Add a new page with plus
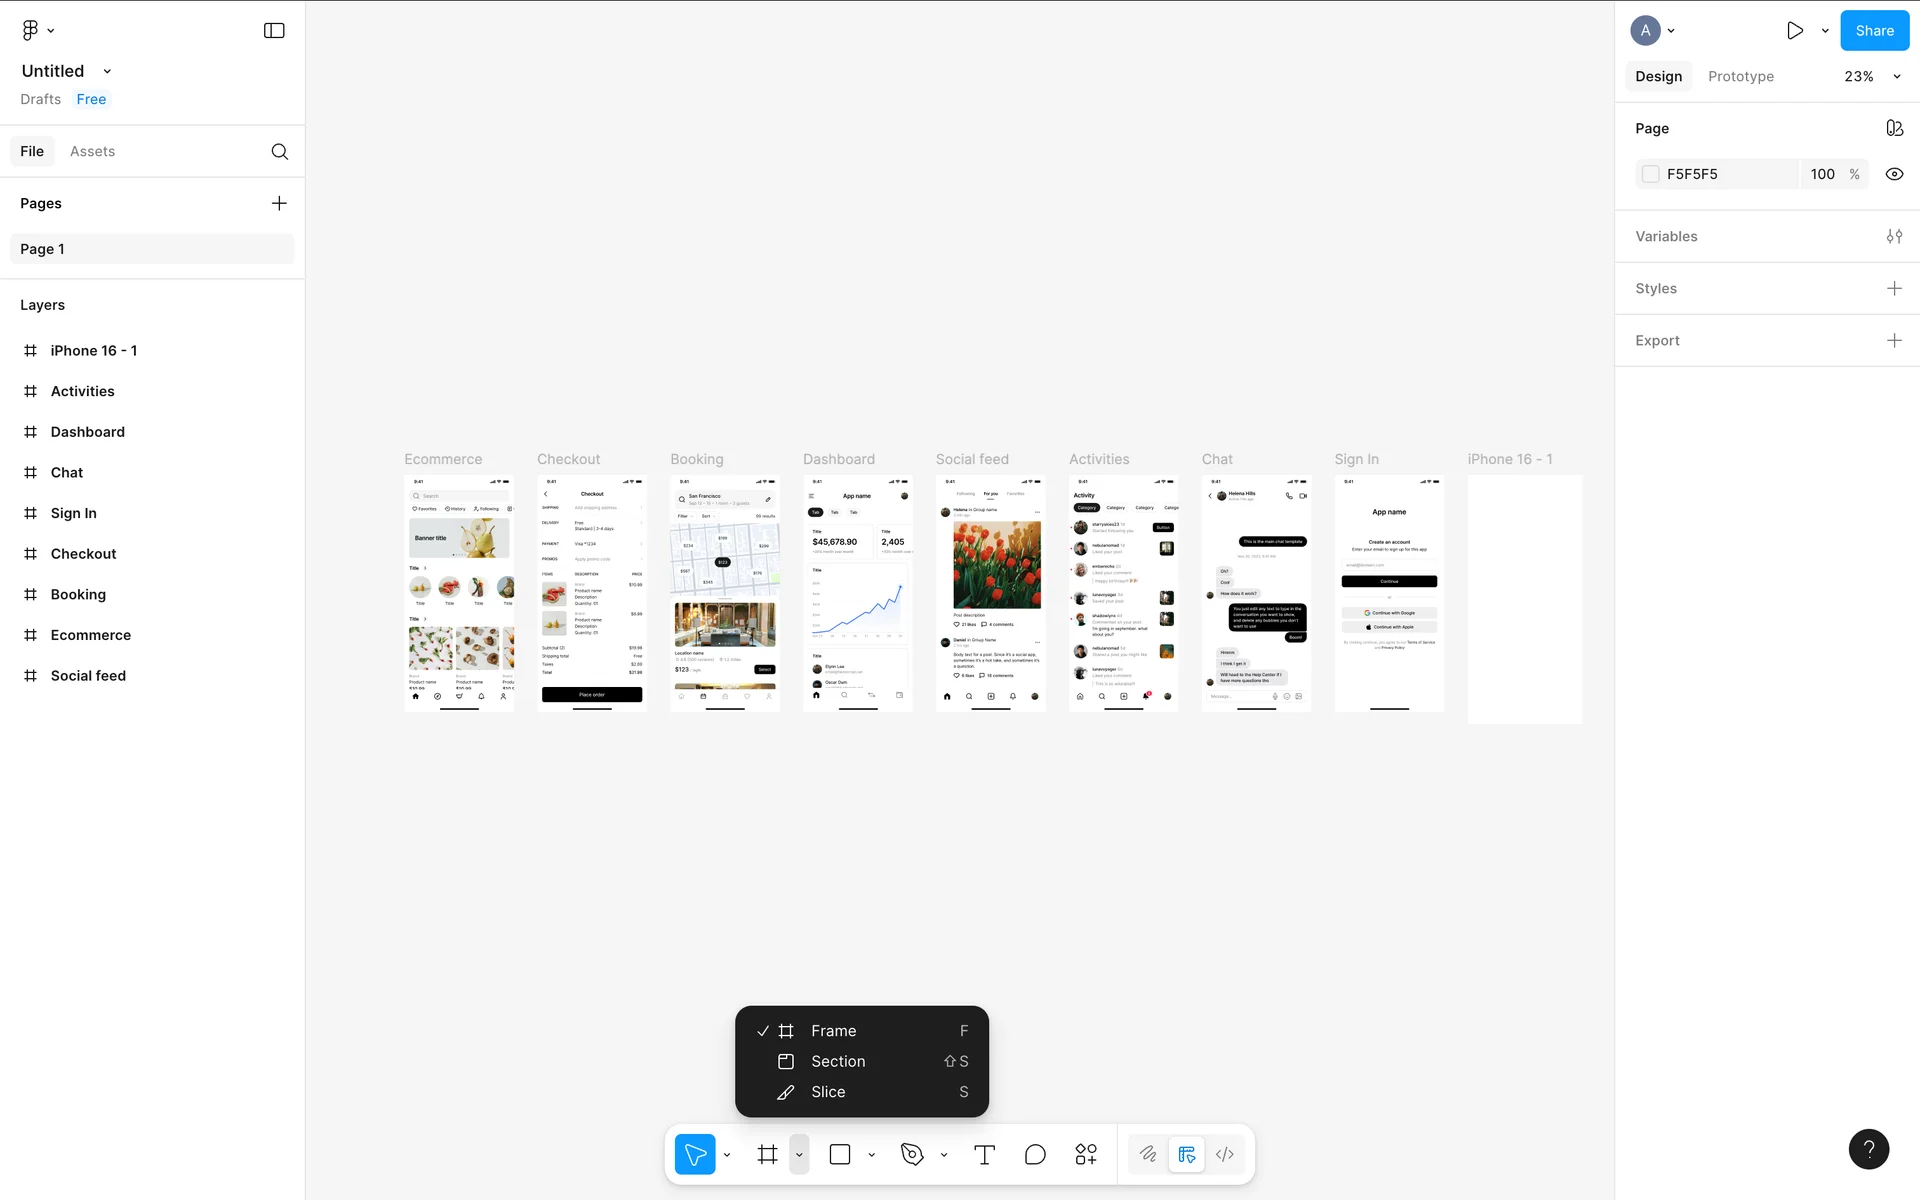Screen dimensions: 1920x1200 coord(279,203)
